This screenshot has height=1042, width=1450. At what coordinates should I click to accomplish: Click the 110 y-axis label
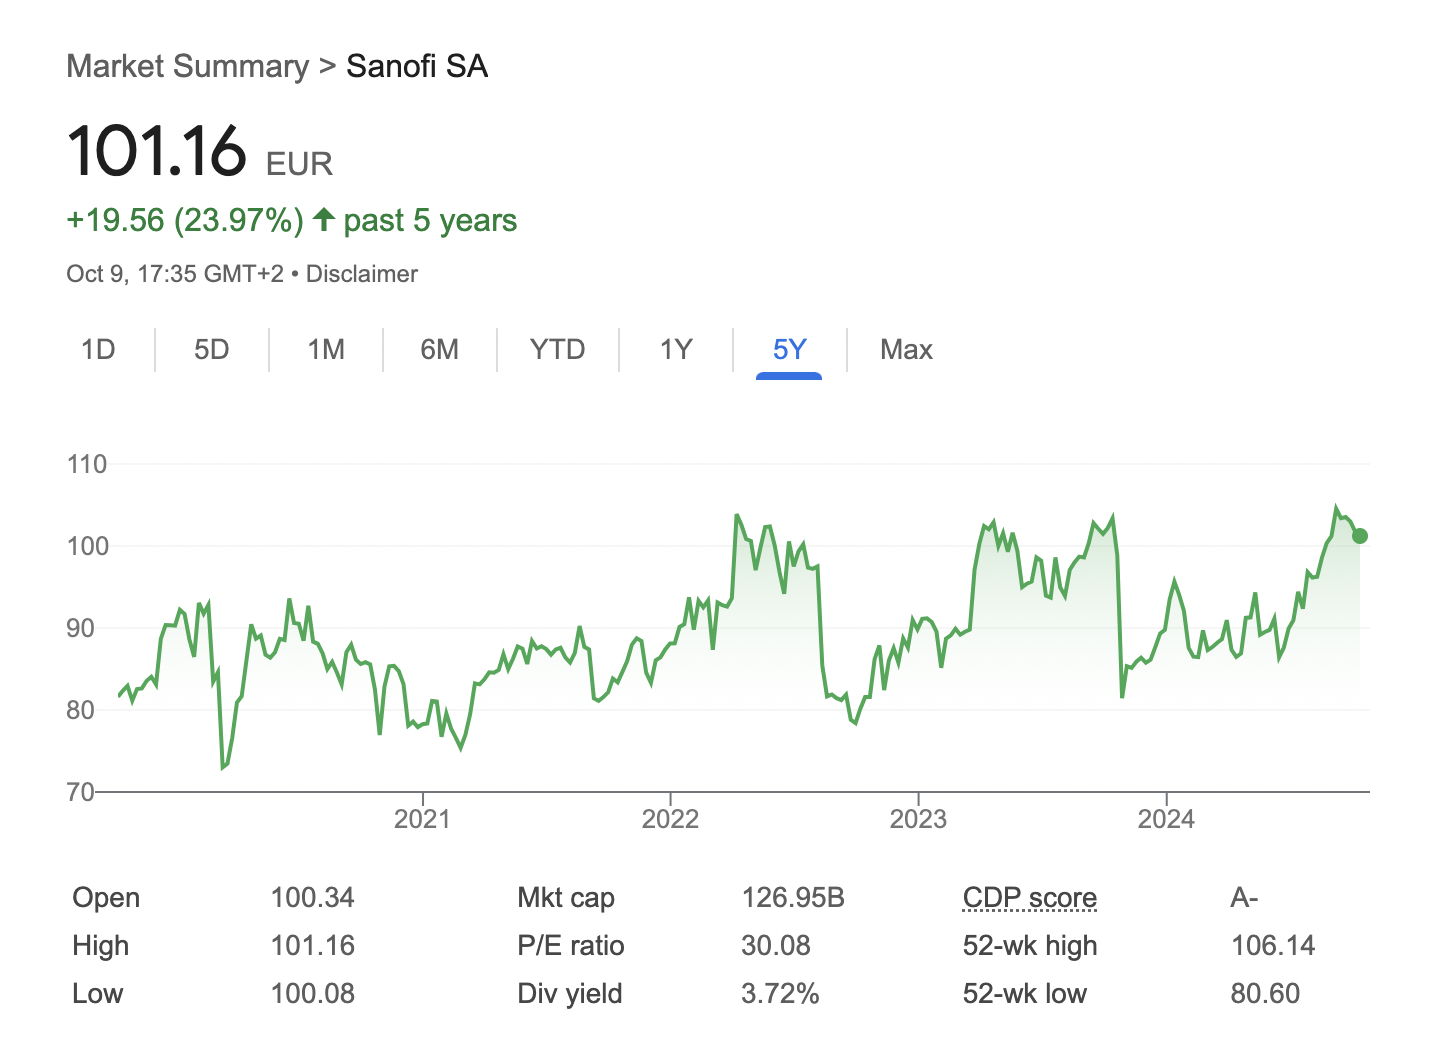point(87,464)
